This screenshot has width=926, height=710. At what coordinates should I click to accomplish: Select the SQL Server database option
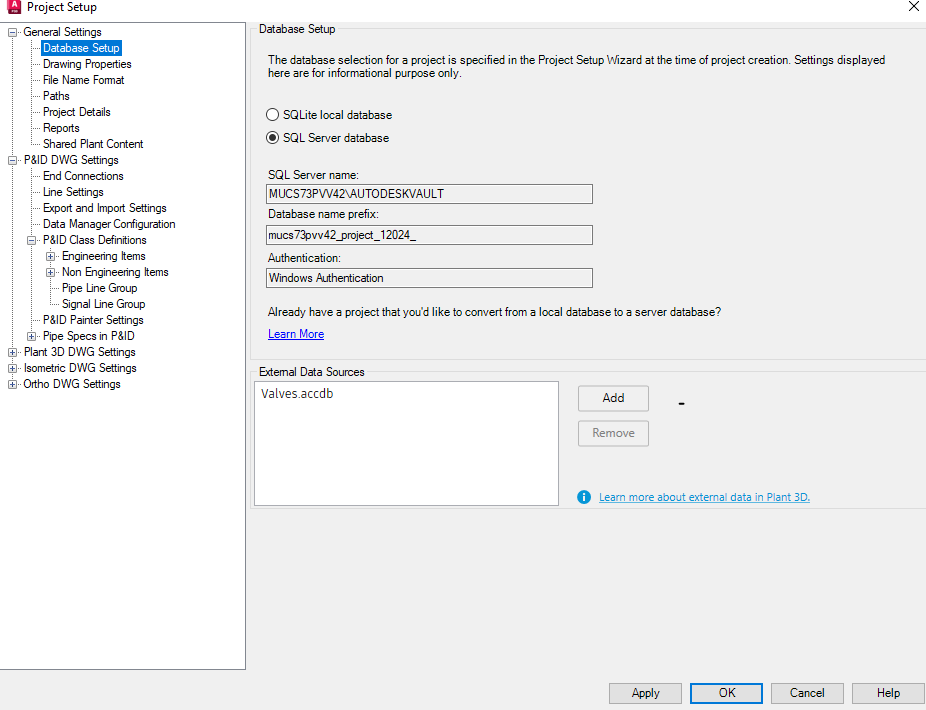272,137
